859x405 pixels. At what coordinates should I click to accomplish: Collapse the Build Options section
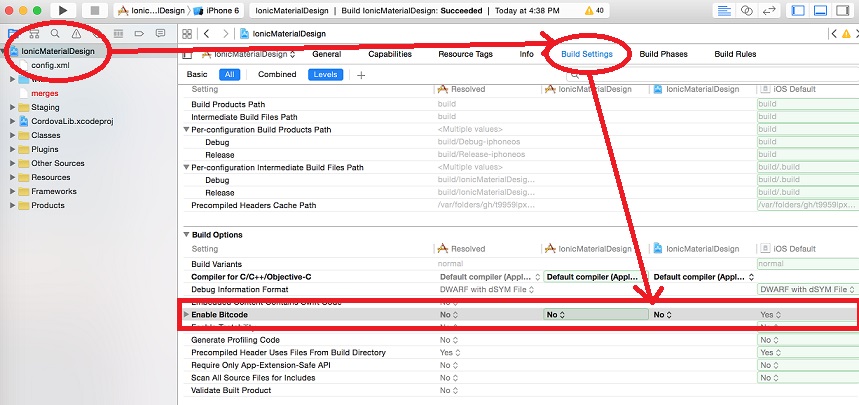pos(186,234)
